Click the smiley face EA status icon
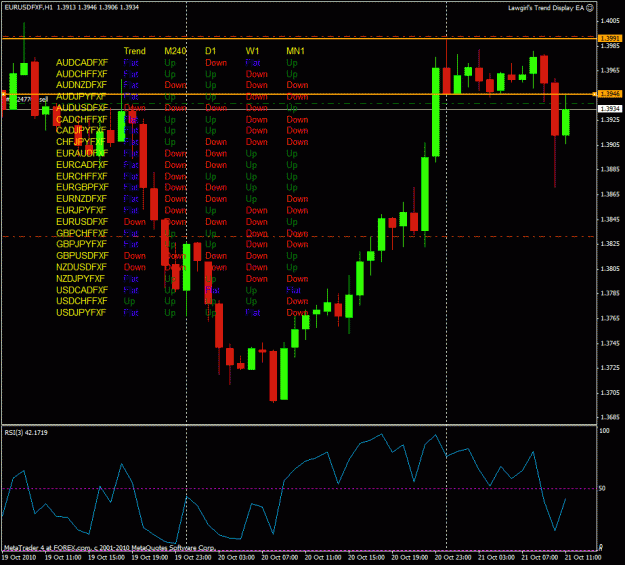The image size is (625, 565). pos(590,8)
